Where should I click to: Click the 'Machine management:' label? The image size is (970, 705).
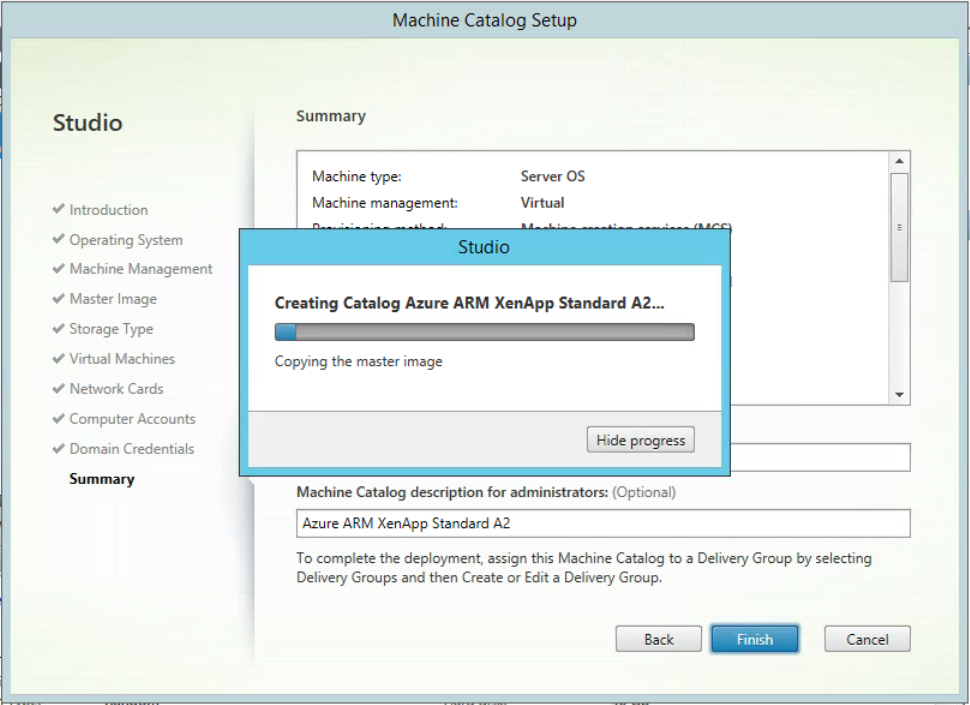pos(385,203)
